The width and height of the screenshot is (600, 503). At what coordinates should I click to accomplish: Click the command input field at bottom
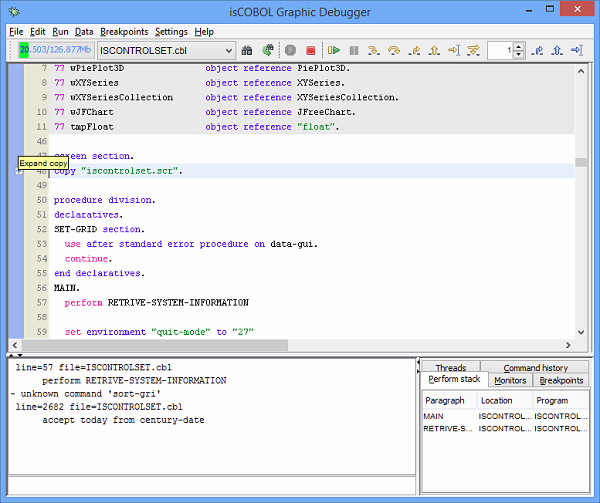point(210,486)
